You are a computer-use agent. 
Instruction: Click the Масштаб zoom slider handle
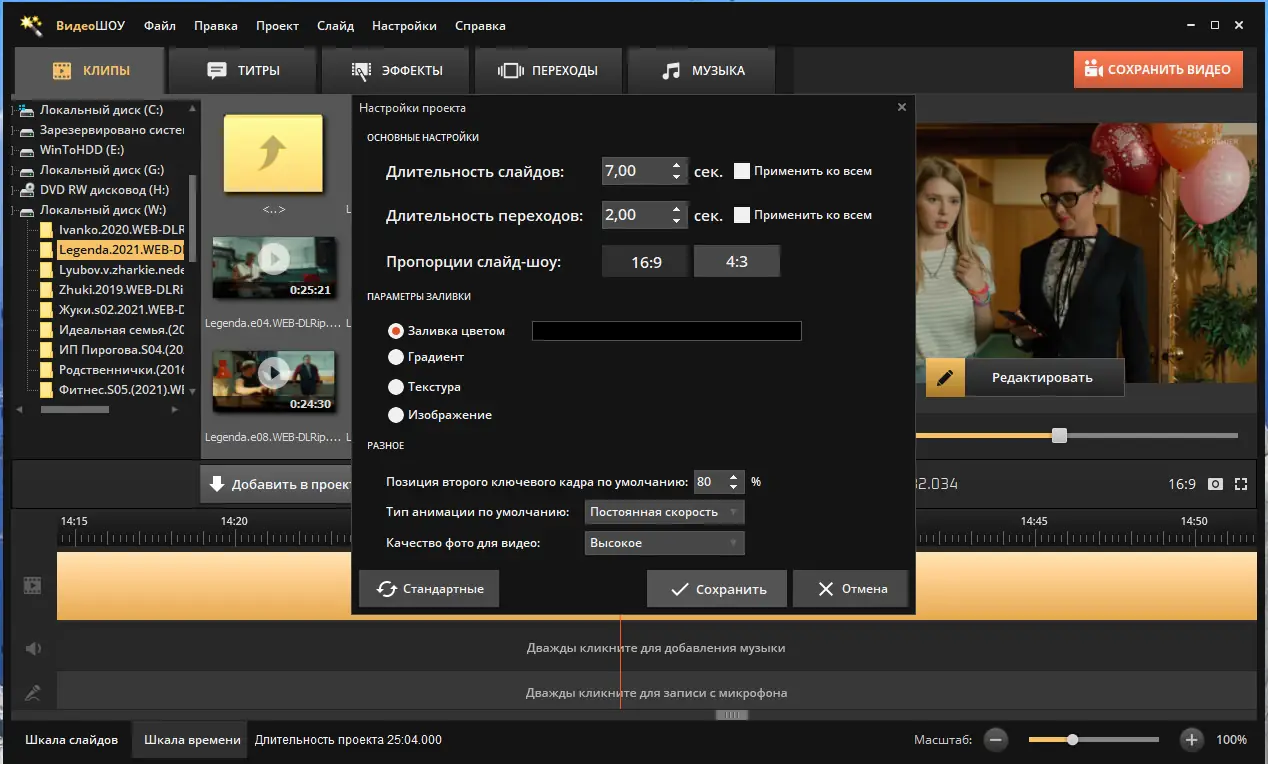click(x=1072, y=740)
